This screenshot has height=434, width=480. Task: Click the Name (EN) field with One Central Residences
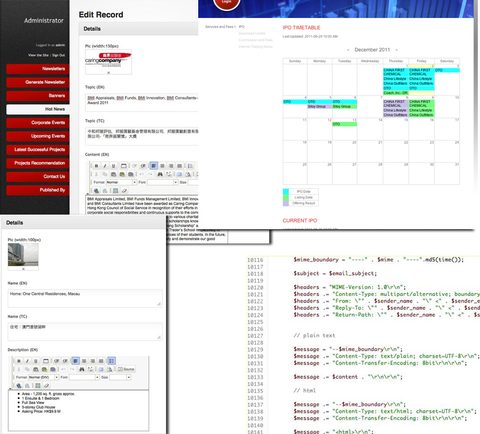tap(85, 298)
